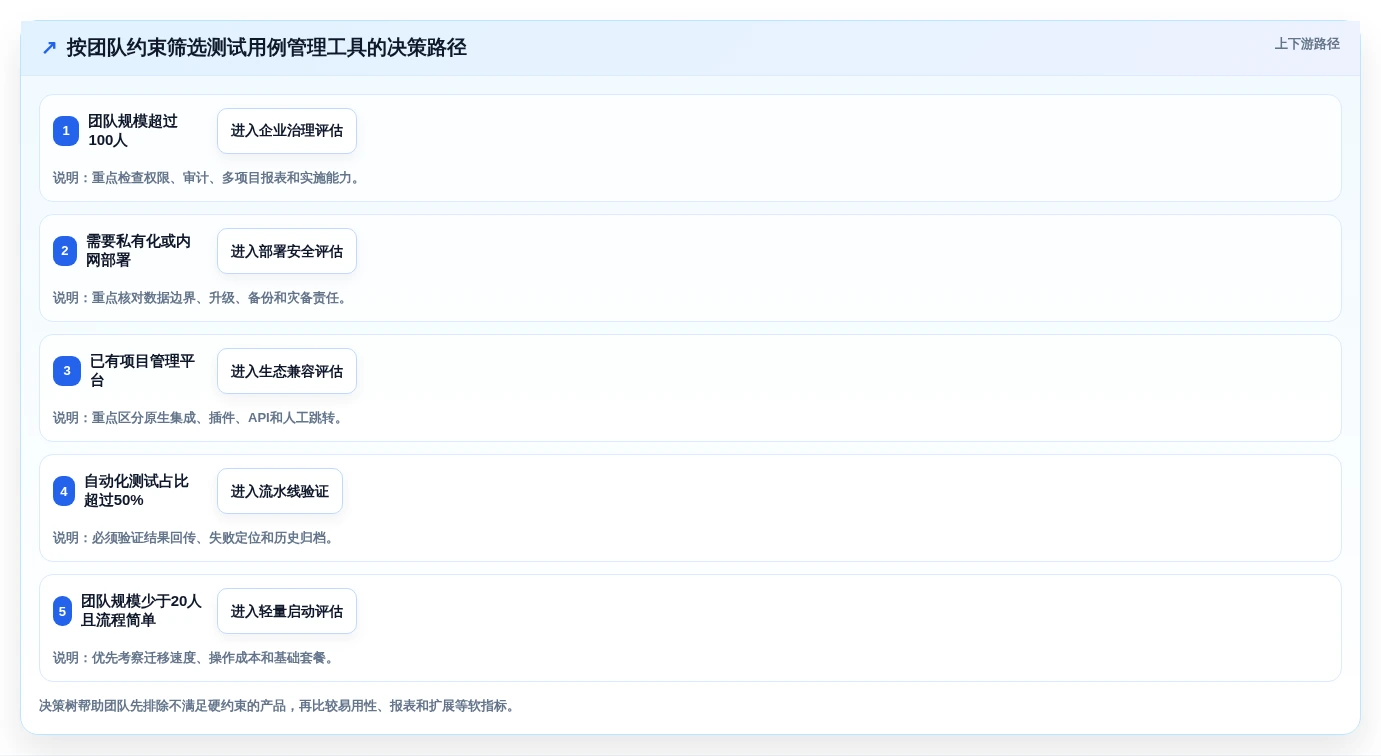
Task: Select the condition text 团队规模少于20人且流程简单
Action: [x=141, y=611]
